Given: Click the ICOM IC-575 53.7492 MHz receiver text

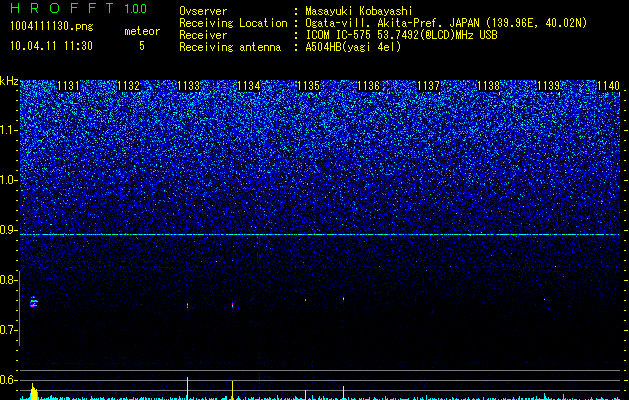Looking at the screenshot, I should (401, 35).
